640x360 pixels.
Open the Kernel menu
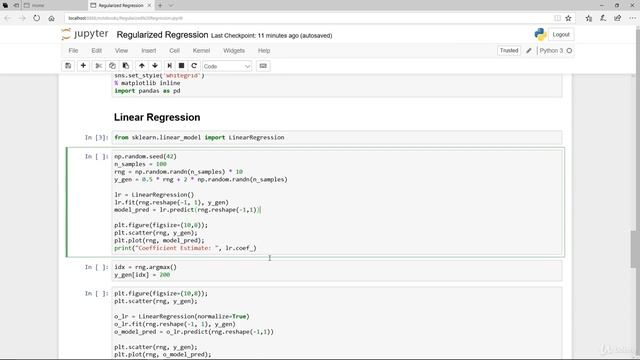point(201,51)
